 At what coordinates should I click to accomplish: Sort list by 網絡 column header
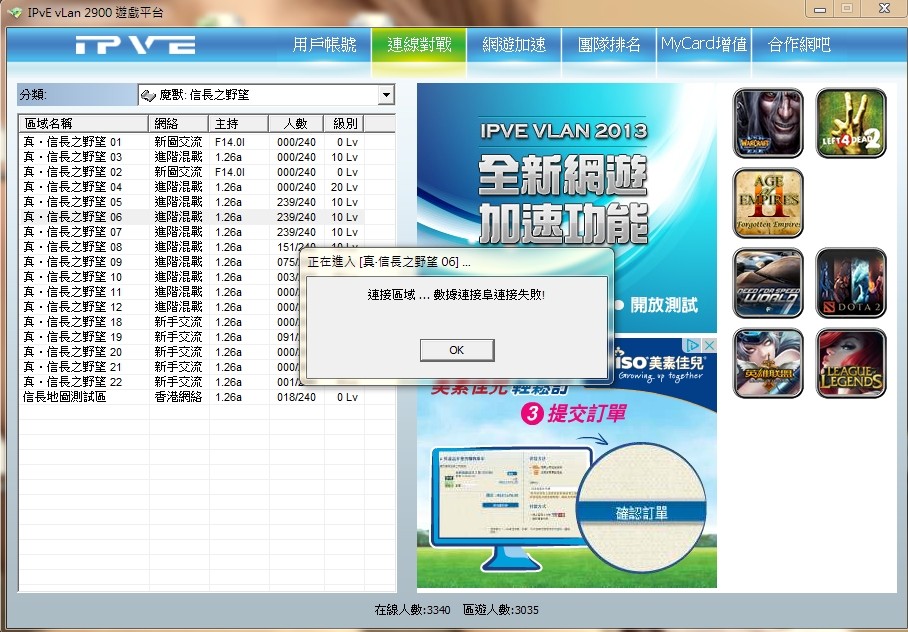(x=178, y=124)
